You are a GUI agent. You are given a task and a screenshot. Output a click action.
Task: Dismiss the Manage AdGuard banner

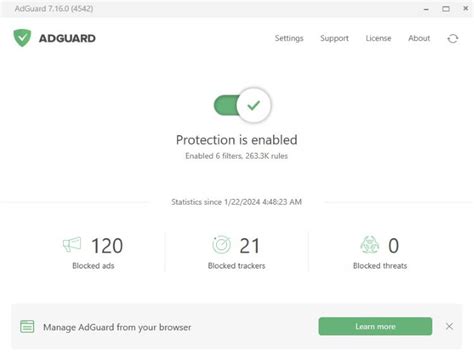(x=449, y=326)
